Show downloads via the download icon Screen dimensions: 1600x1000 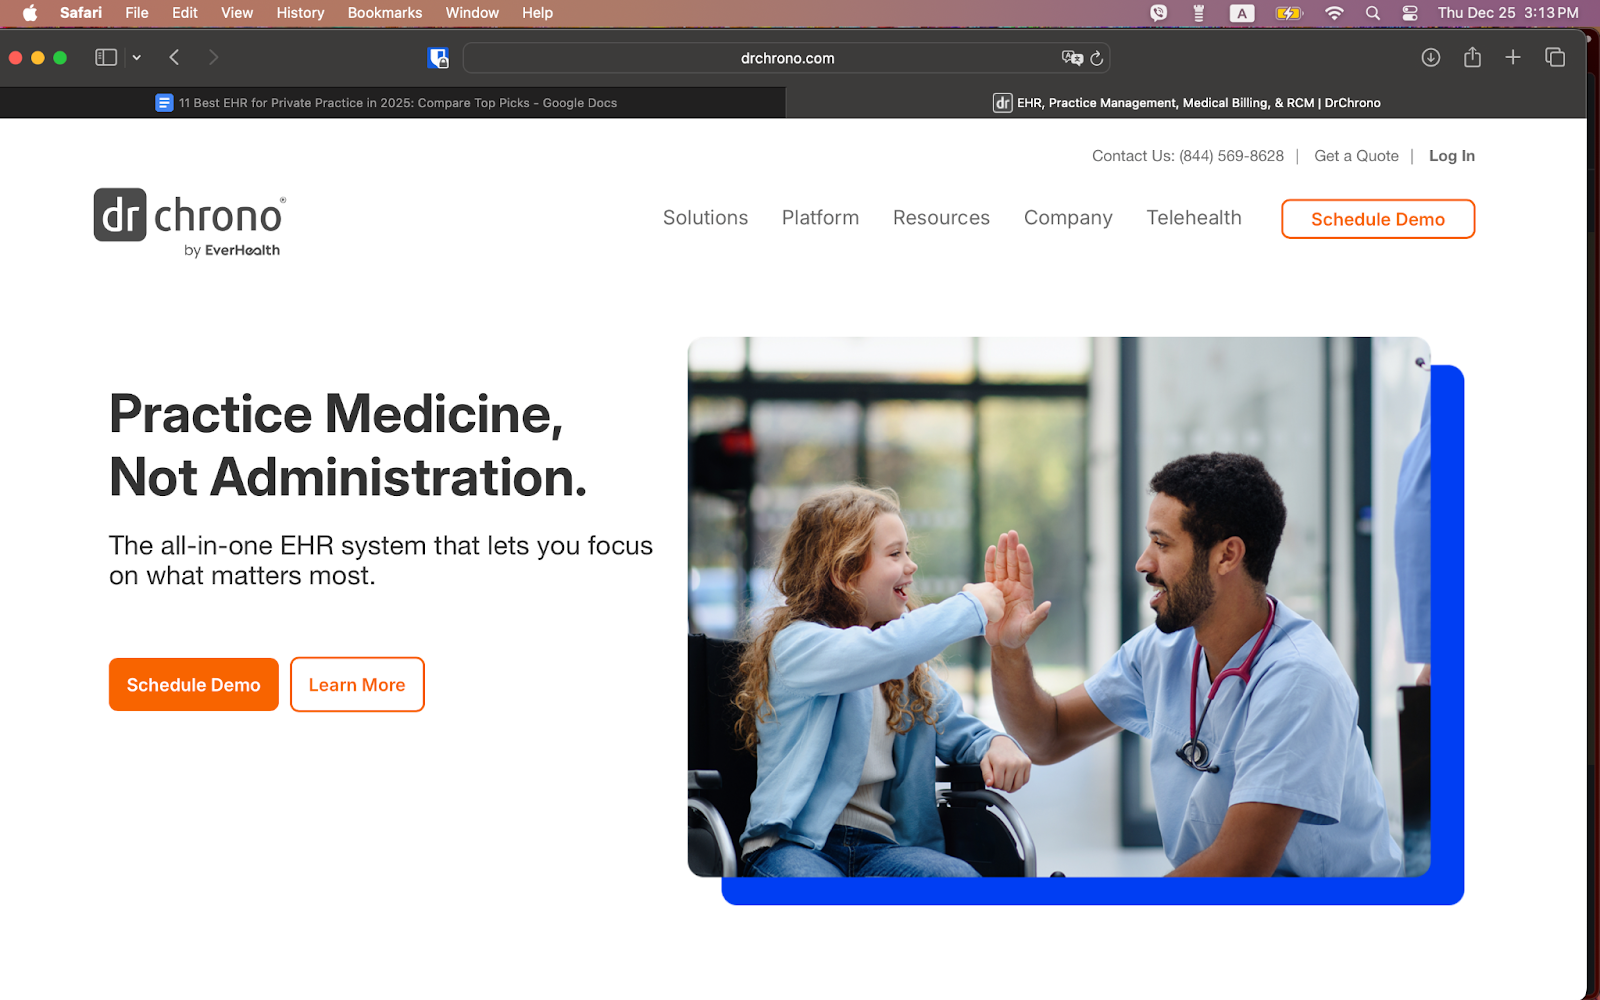(x=1431, y=58)
